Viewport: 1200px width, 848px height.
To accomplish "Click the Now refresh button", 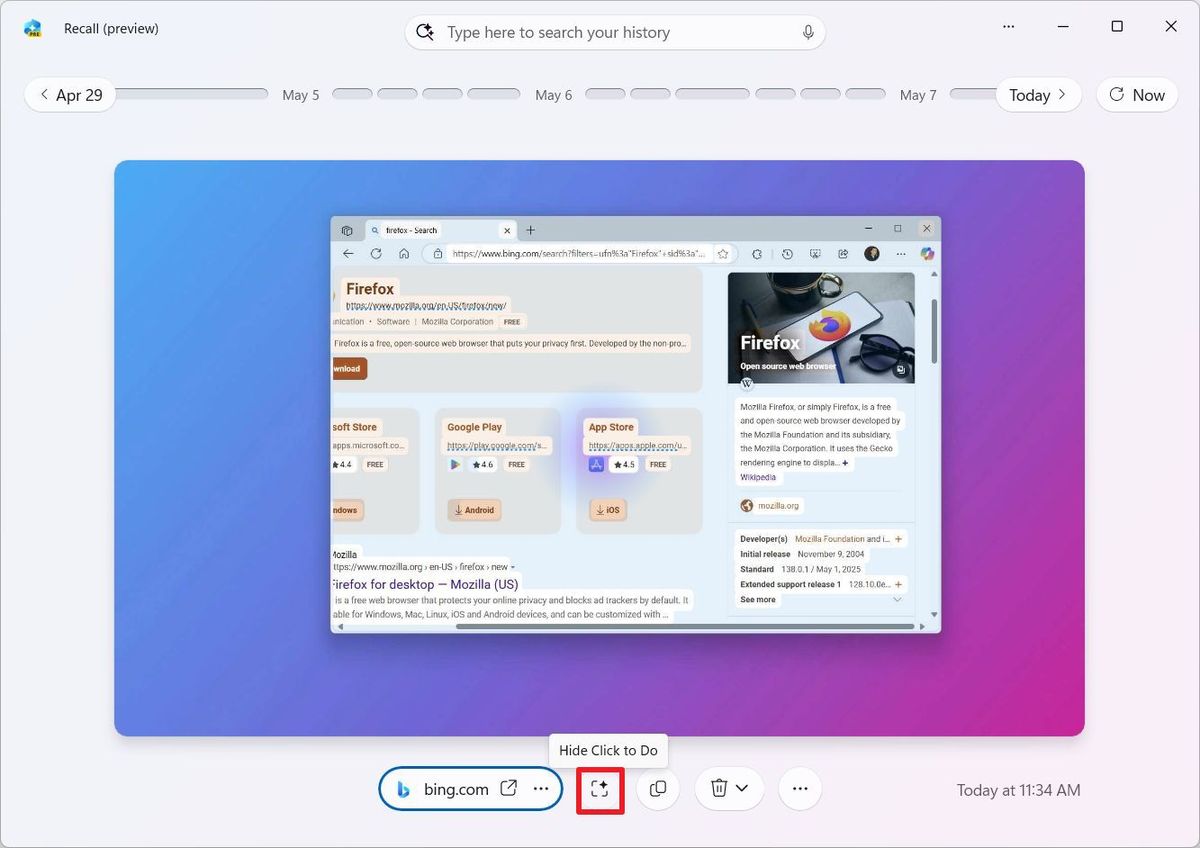I will point(1137,95).
